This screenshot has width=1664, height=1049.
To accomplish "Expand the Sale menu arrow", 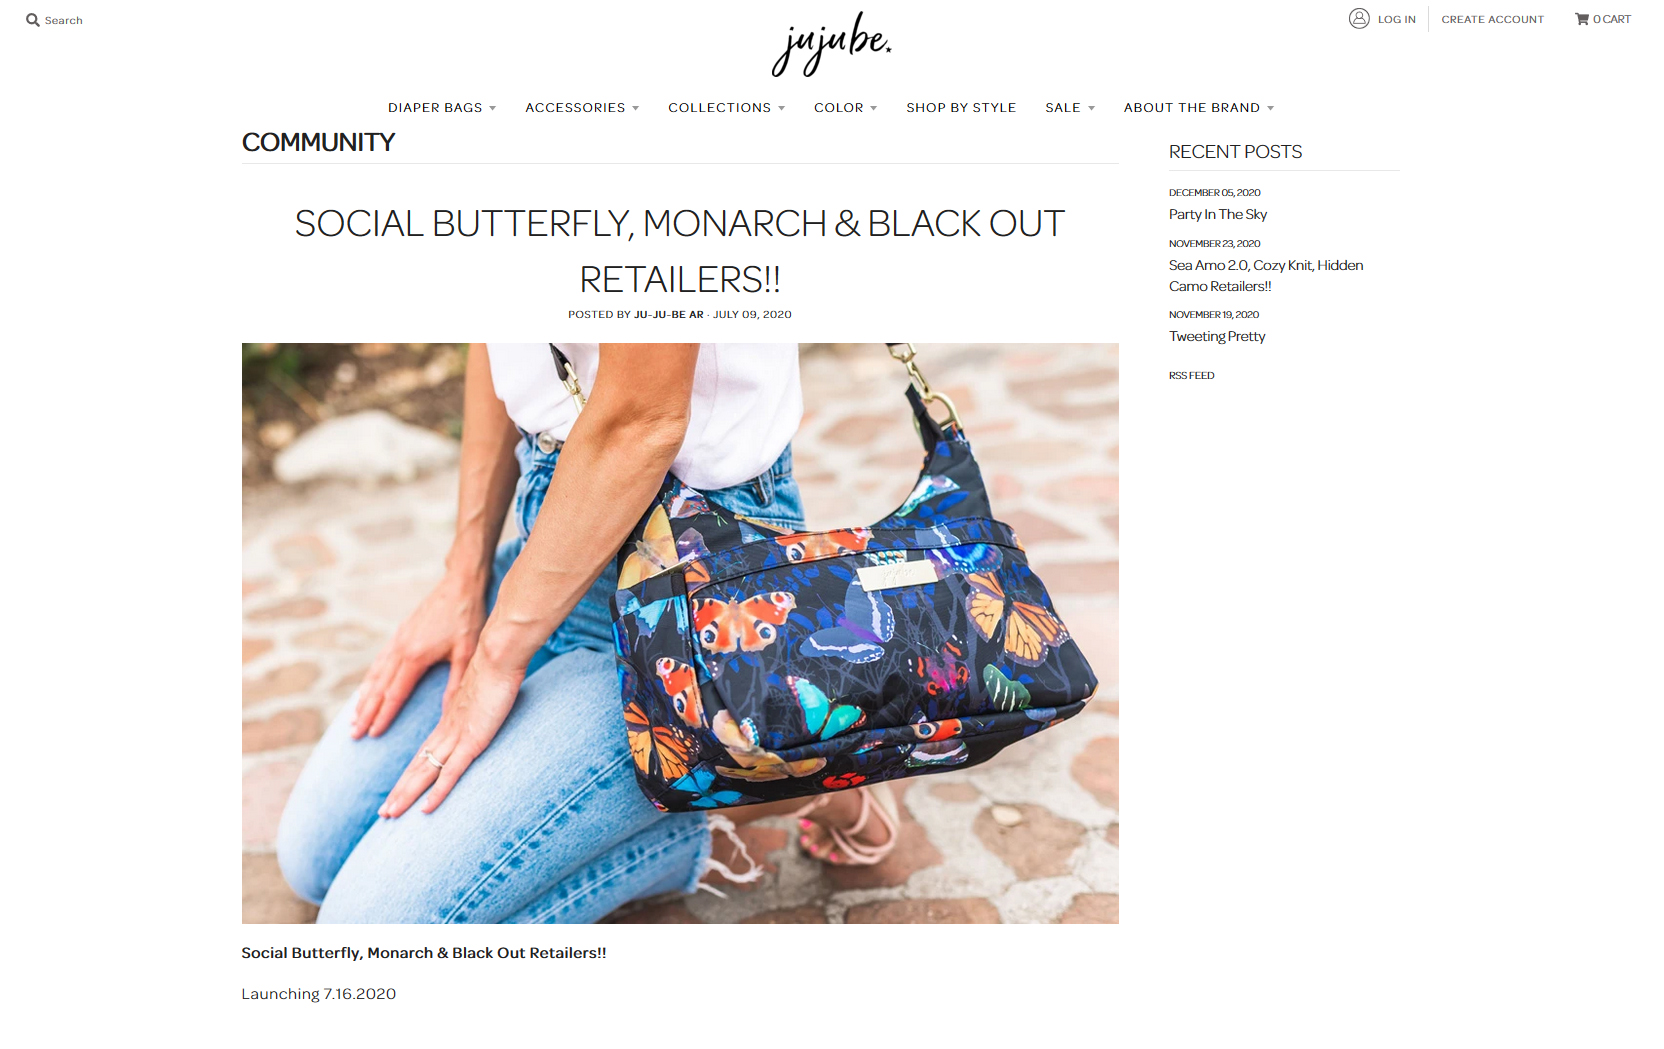I will 1091,108.
